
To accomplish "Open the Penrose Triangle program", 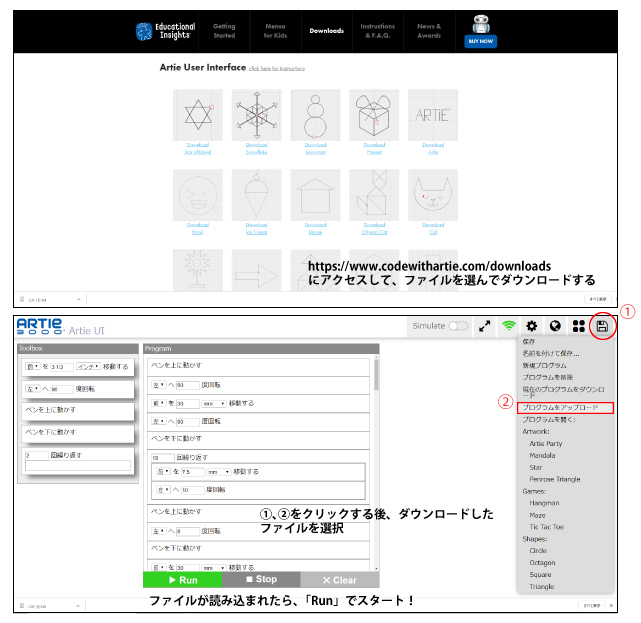I will [555, 479].
